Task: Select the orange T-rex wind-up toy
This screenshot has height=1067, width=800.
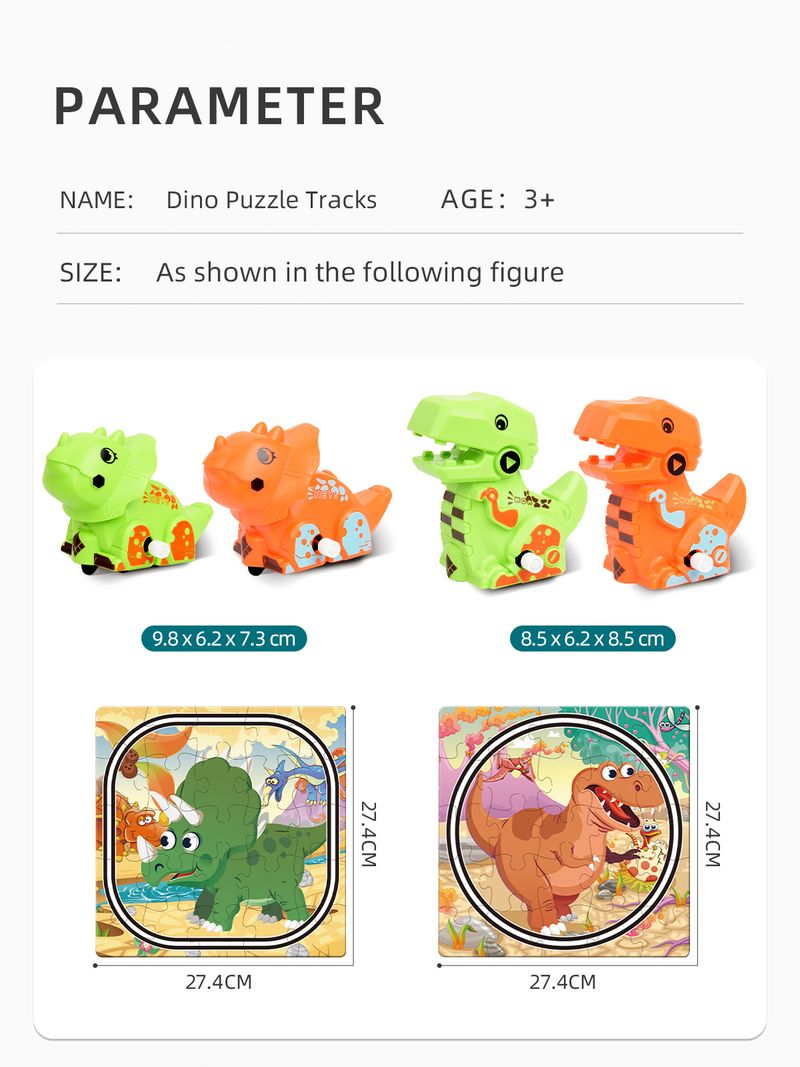Action: click(660, 493)
